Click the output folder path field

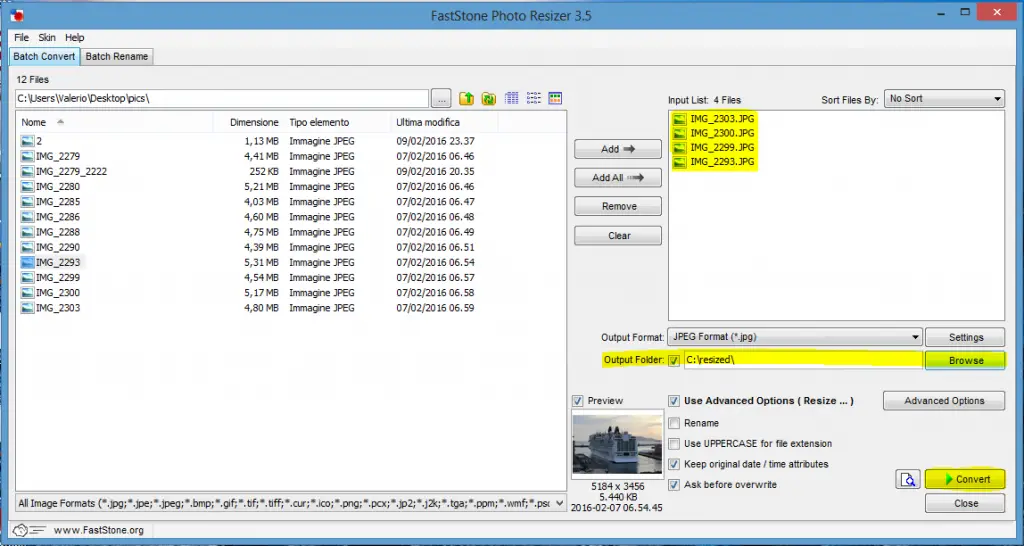point(803,361)
